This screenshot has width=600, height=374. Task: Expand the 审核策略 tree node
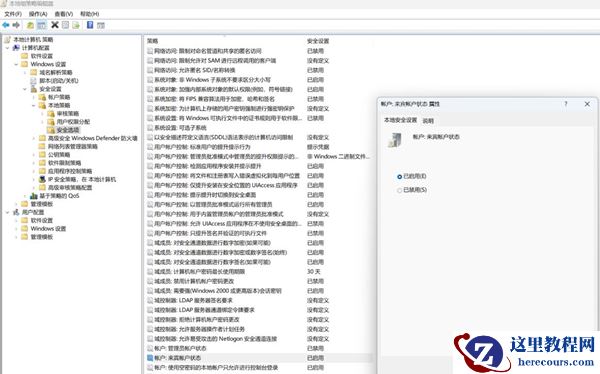pyautogui.click(x=42, y=114)
